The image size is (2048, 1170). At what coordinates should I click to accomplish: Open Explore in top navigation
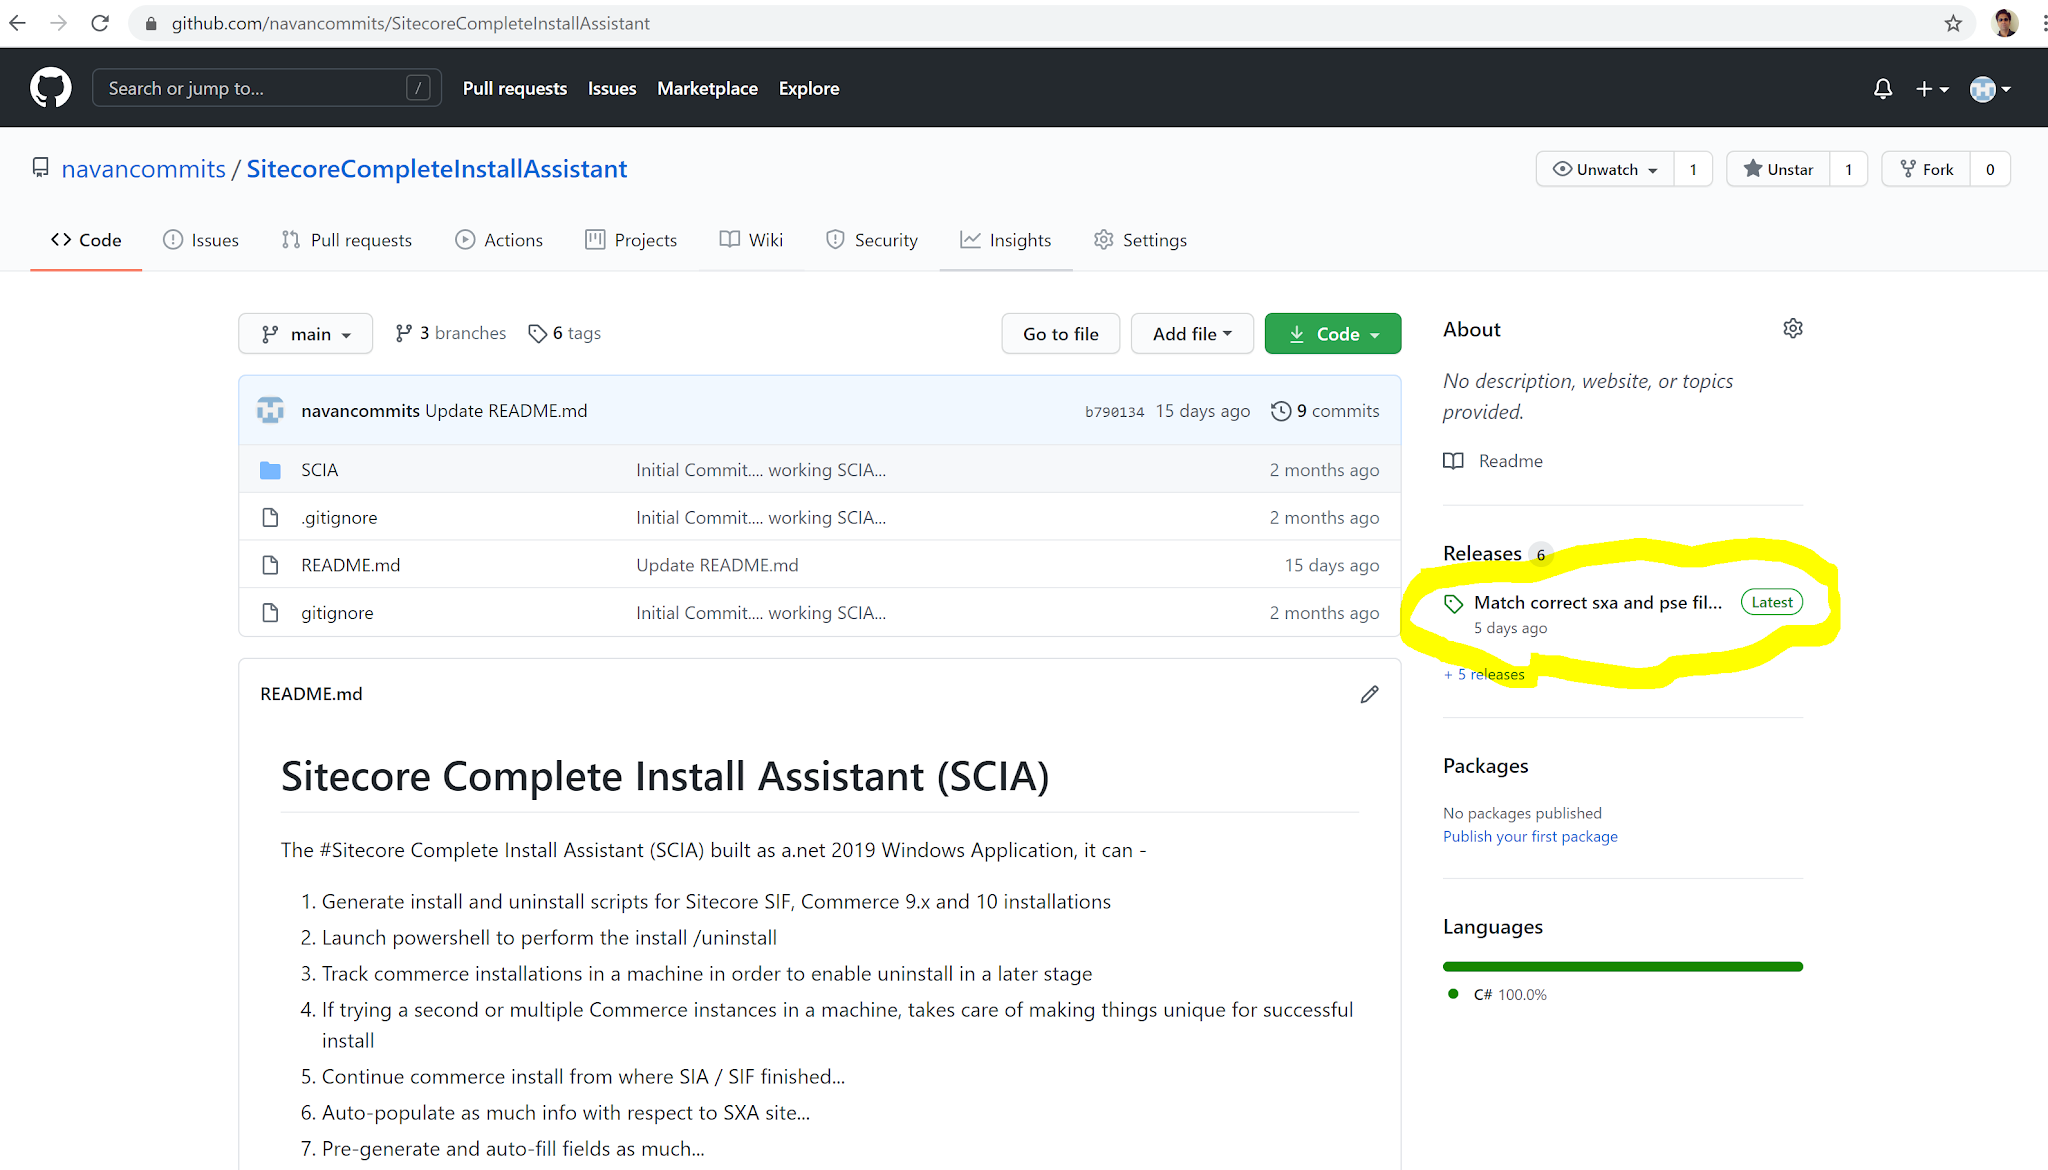pos(809,88)
